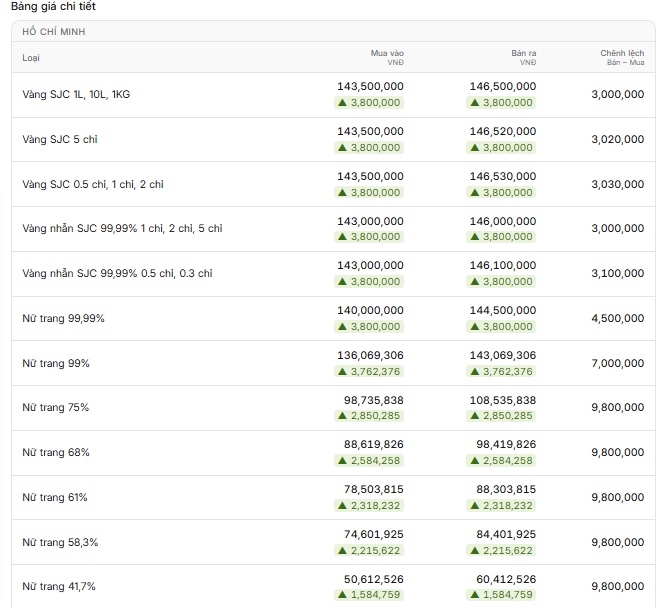Select the 'Nữ trang 68%' row label
The image size is (661, 608).
click(56, 452)
